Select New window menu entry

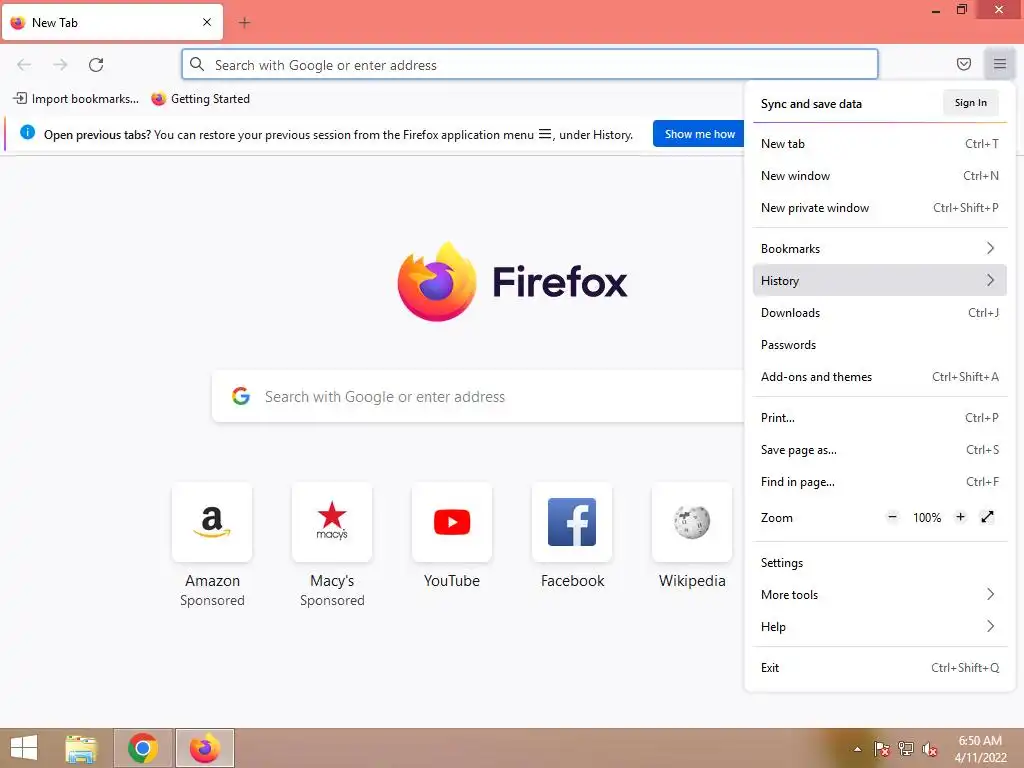pos(880,176)
